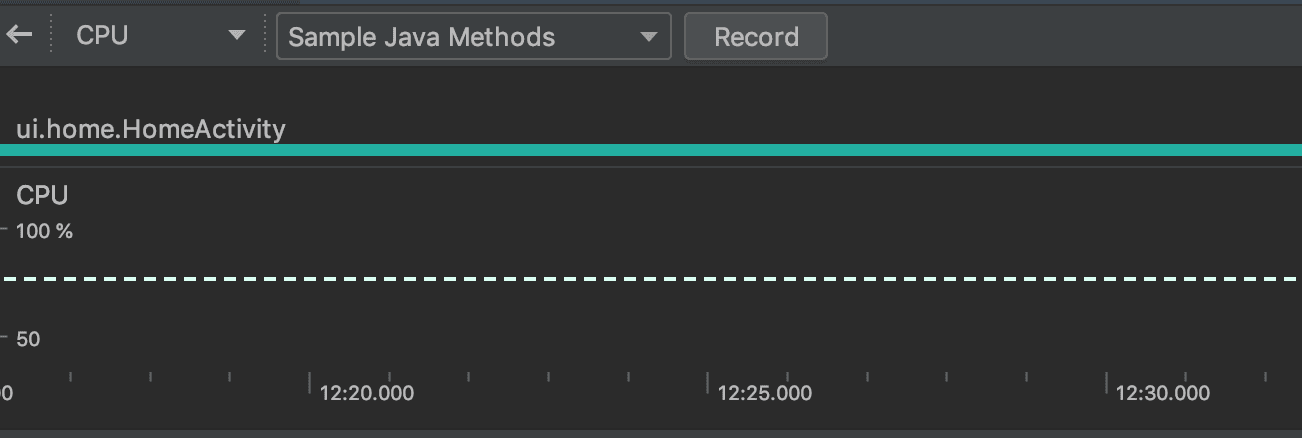Screen dimensions: 1302x438
Task: Click the 100 % axis label
Action: [44, 232]
